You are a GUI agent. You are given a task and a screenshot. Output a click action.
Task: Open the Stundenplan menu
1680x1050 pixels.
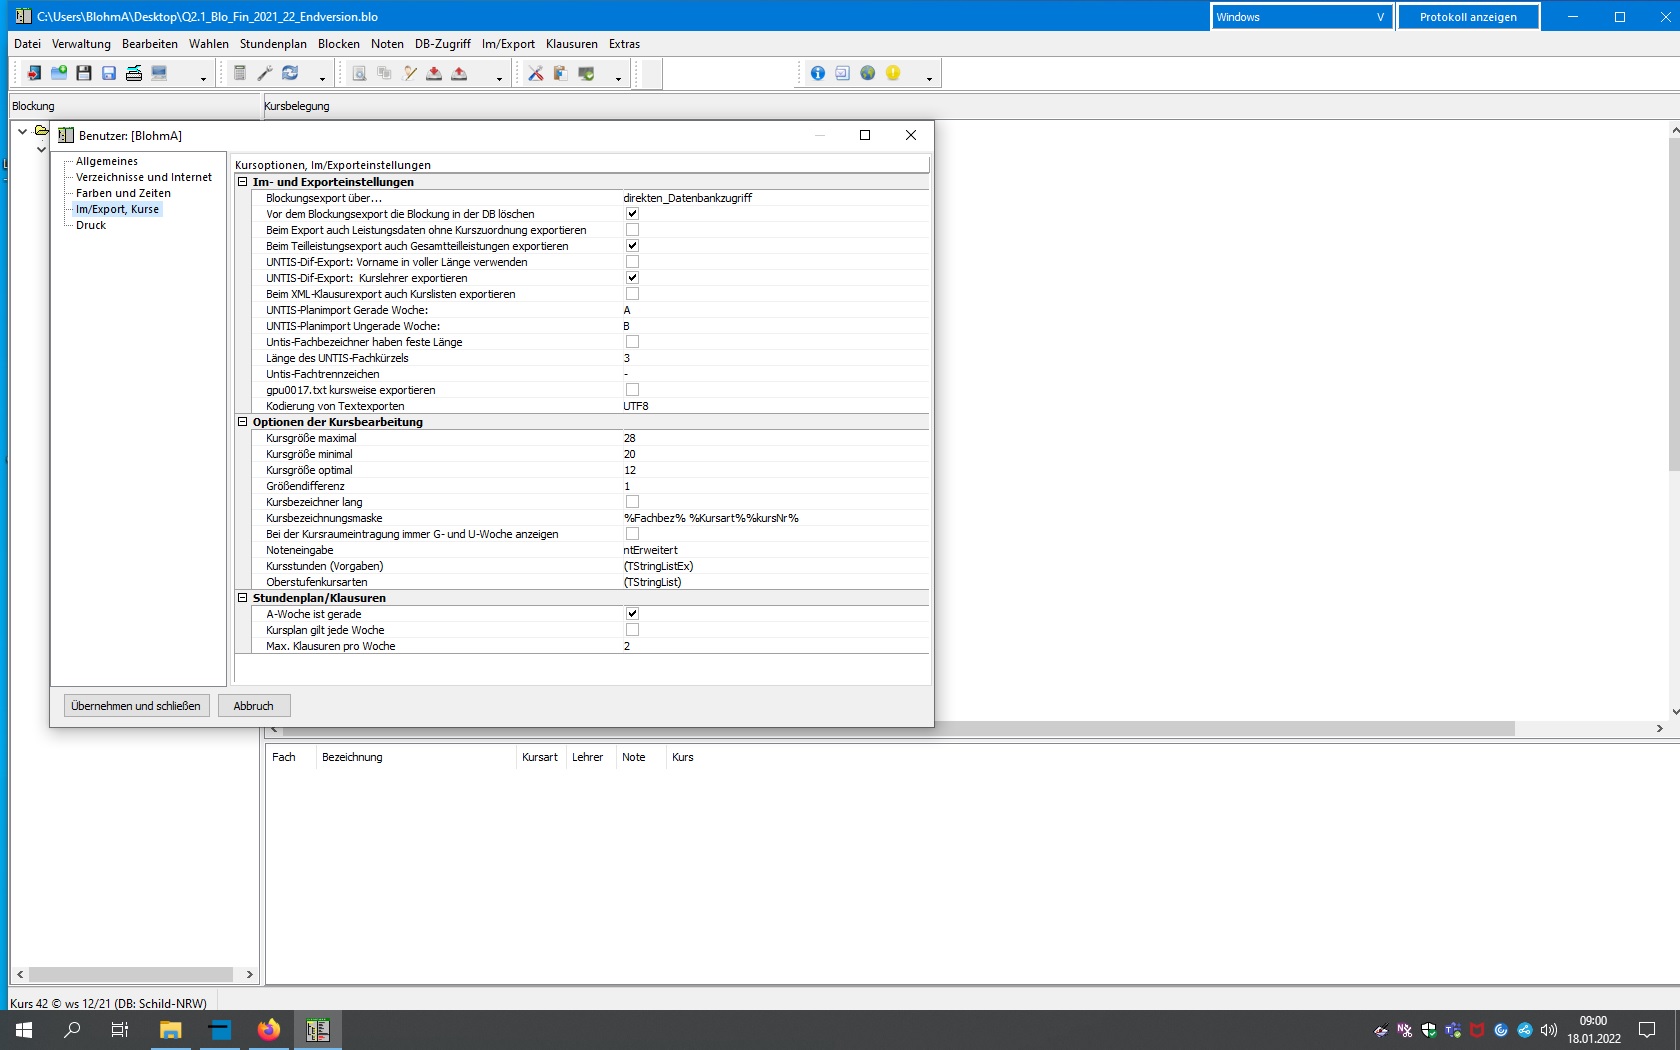pyautogui.click(x=273, y=44)
